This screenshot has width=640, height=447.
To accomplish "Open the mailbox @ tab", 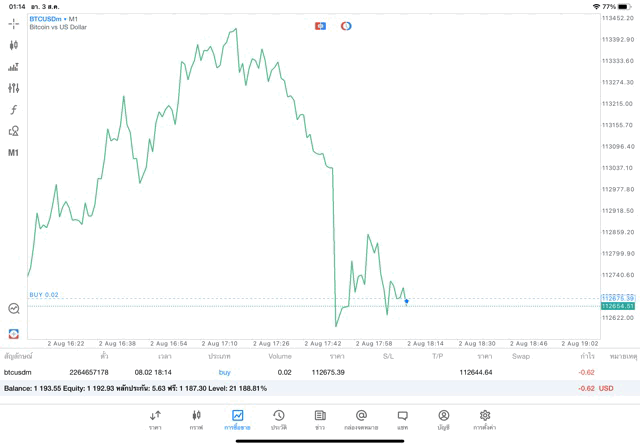I will click(361, 419).
